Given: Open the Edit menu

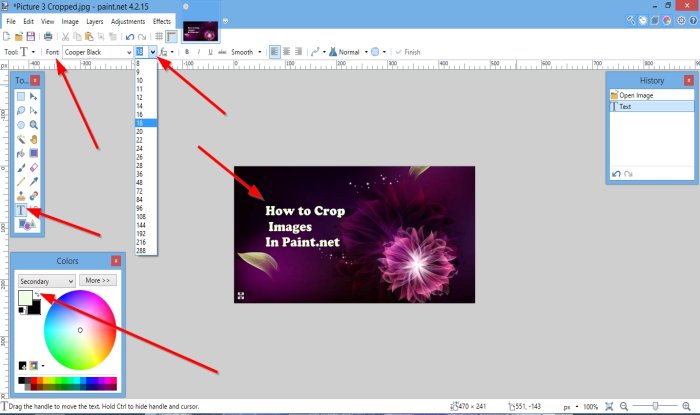Looking at the screenshot, I should [29, 21].
